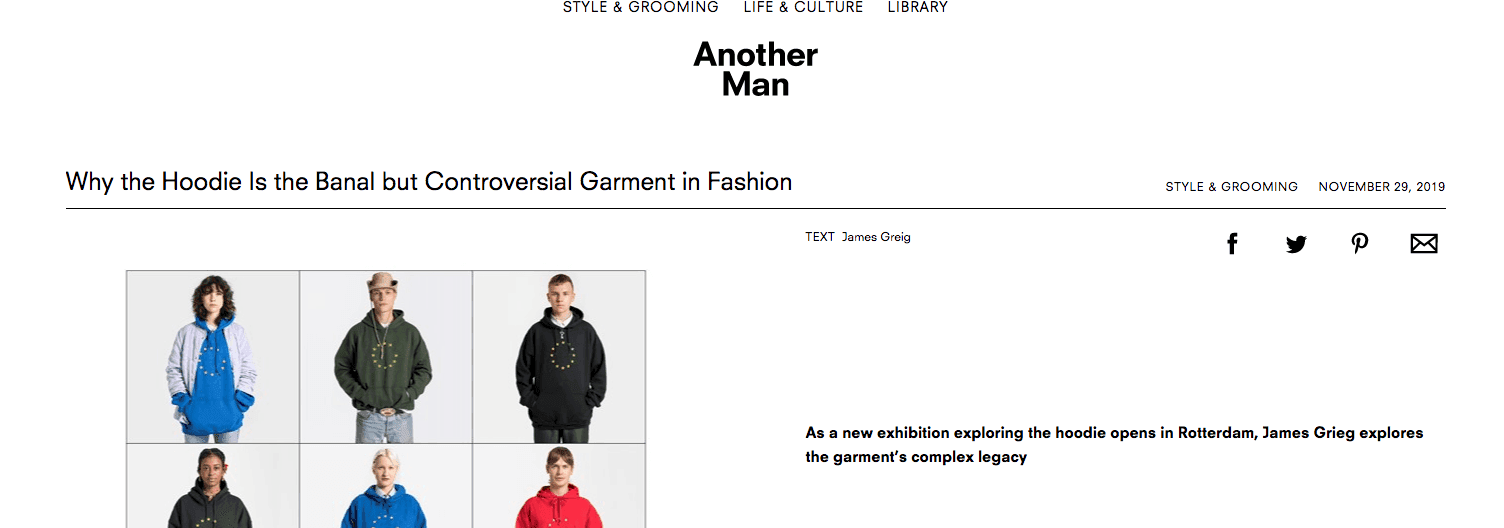Open Style & Grooming category tag
Viewport: 1504px width, 528px height.
point(1231,187)
